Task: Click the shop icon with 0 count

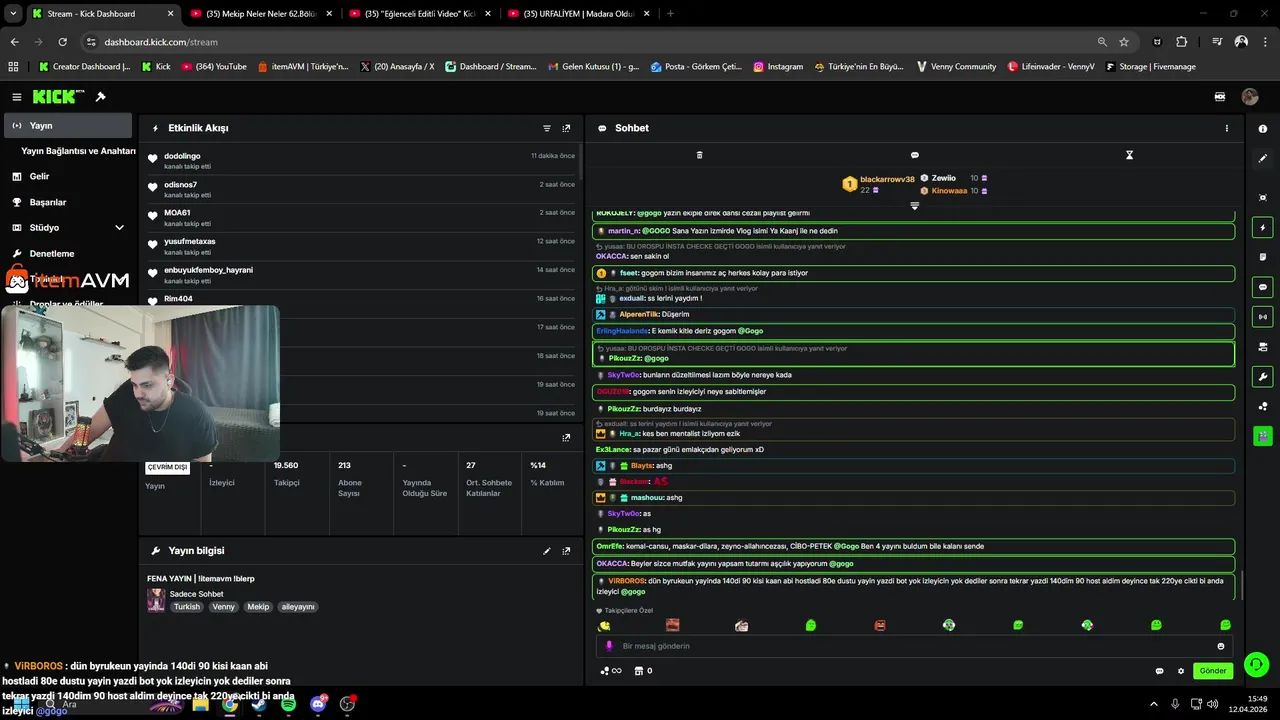Action: pyautogui.click(x=643, y=671)
